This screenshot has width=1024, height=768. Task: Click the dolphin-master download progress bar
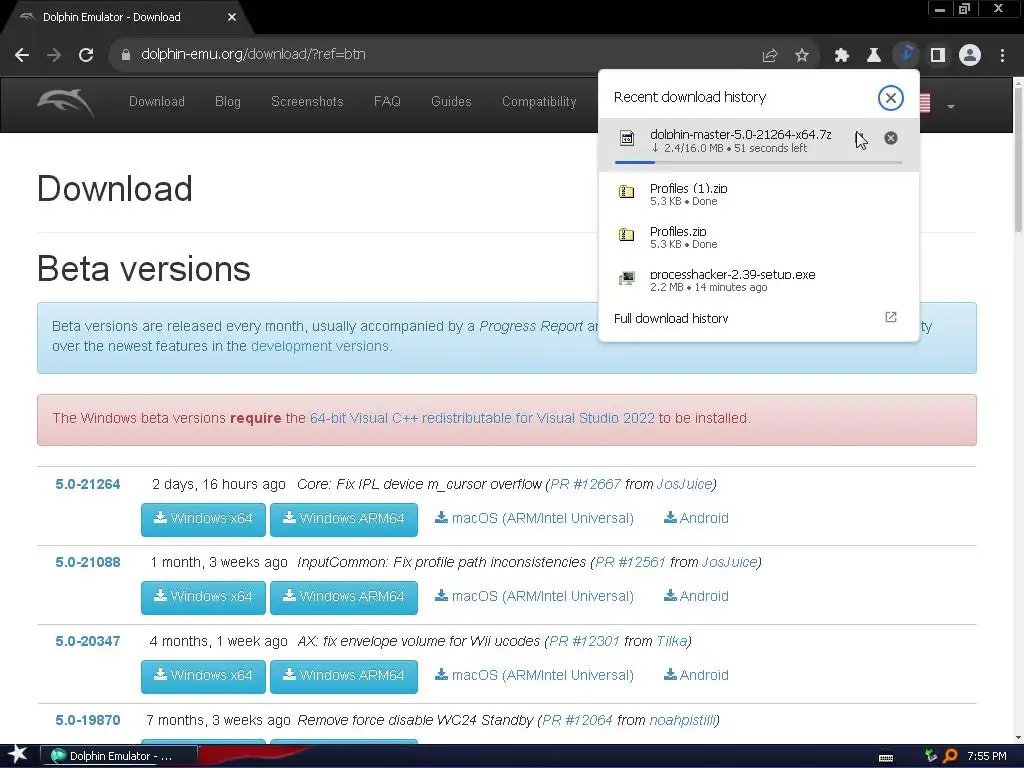click(758, 162)
